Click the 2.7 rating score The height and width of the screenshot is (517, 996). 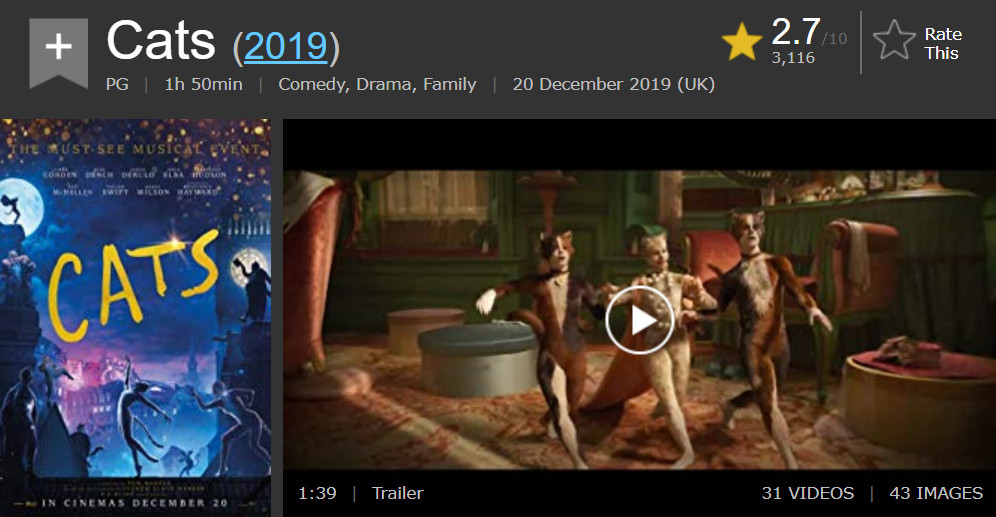tap(796, 31)
